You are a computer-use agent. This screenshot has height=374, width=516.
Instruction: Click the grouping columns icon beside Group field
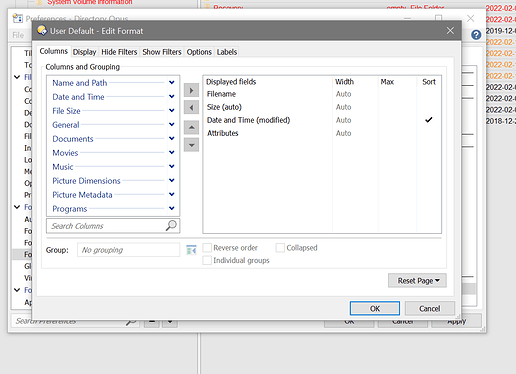[191, 250]
